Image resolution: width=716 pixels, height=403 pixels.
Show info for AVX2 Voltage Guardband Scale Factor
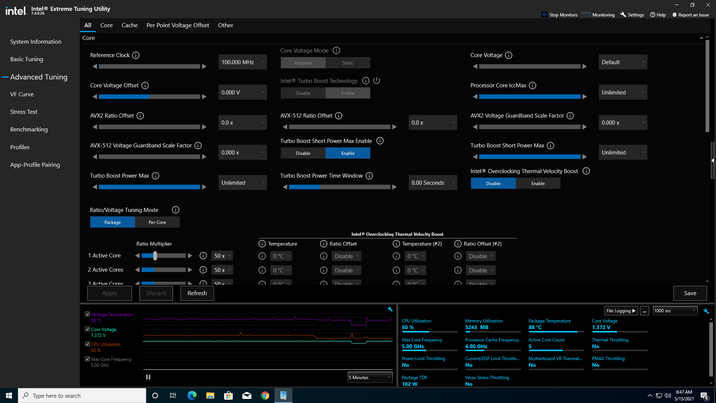click(570, 116)
